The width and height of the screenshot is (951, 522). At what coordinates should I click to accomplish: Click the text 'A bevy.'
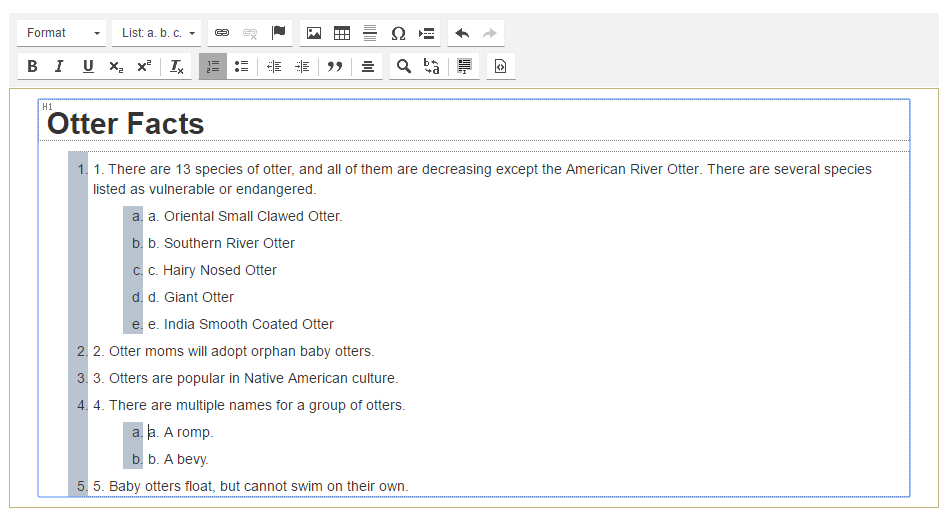[186, 460]
